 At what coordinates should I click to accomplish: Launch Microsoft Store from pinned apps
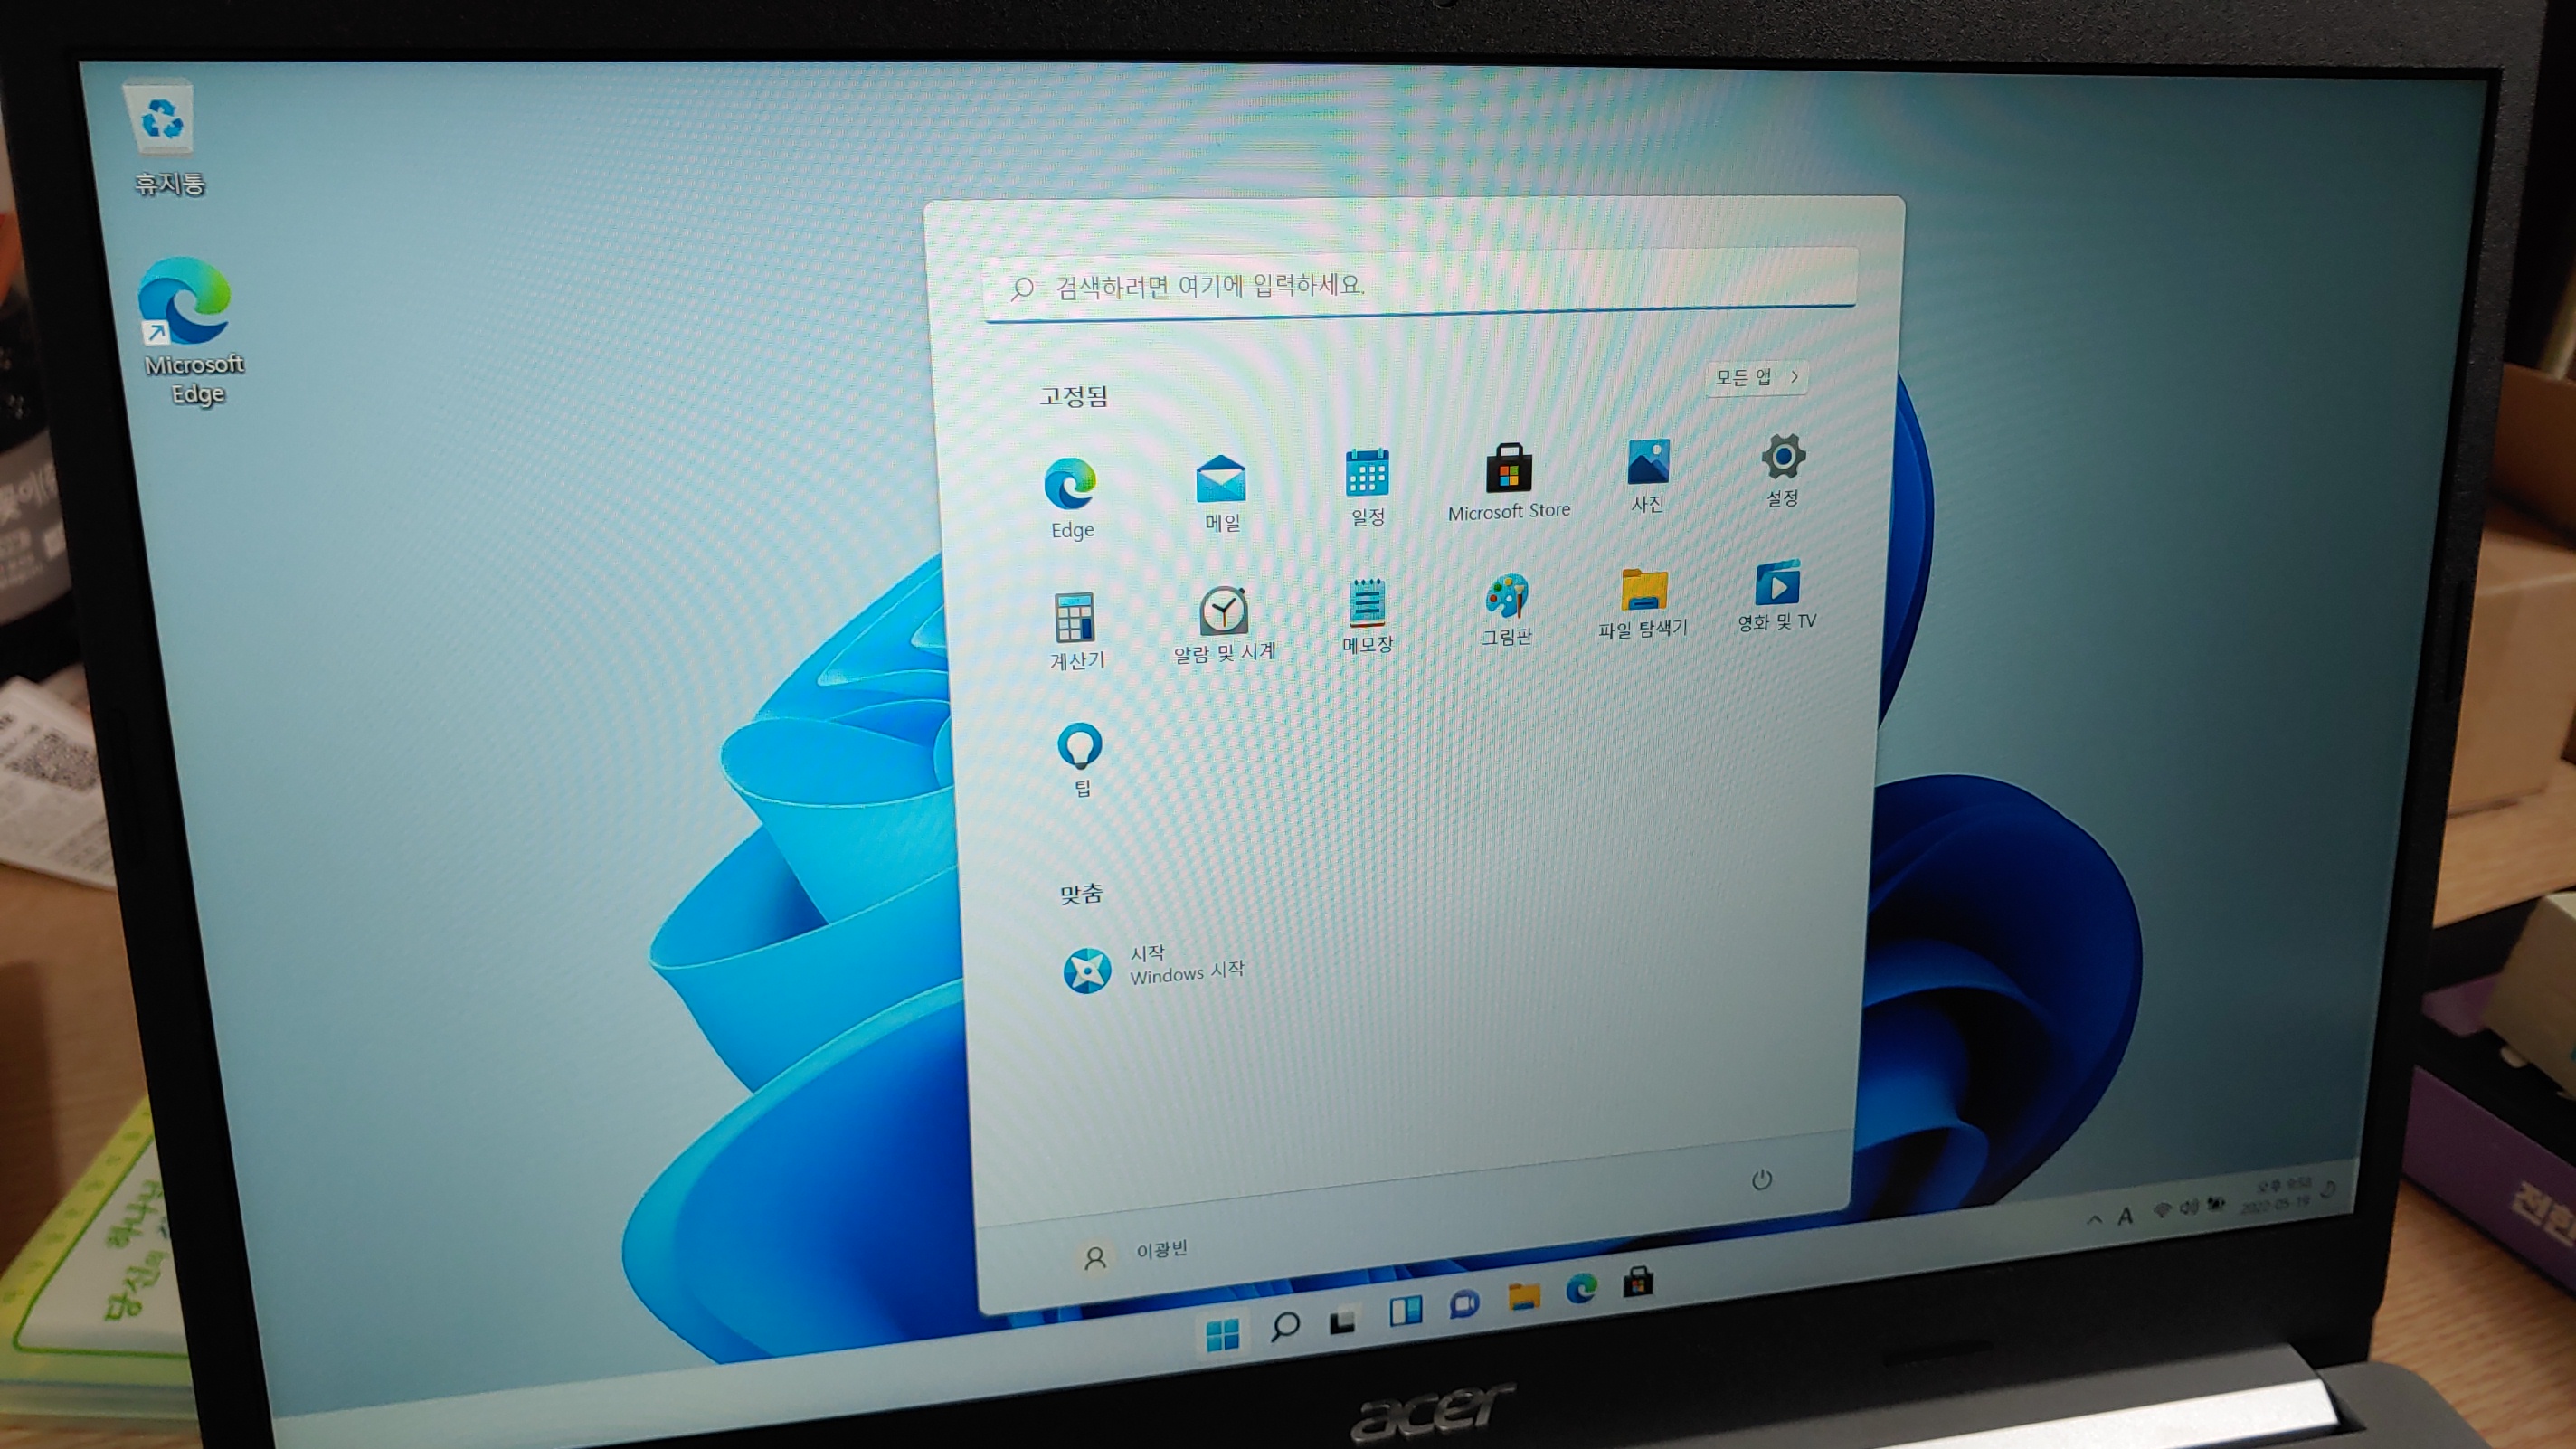click(x=1508, y=482)
